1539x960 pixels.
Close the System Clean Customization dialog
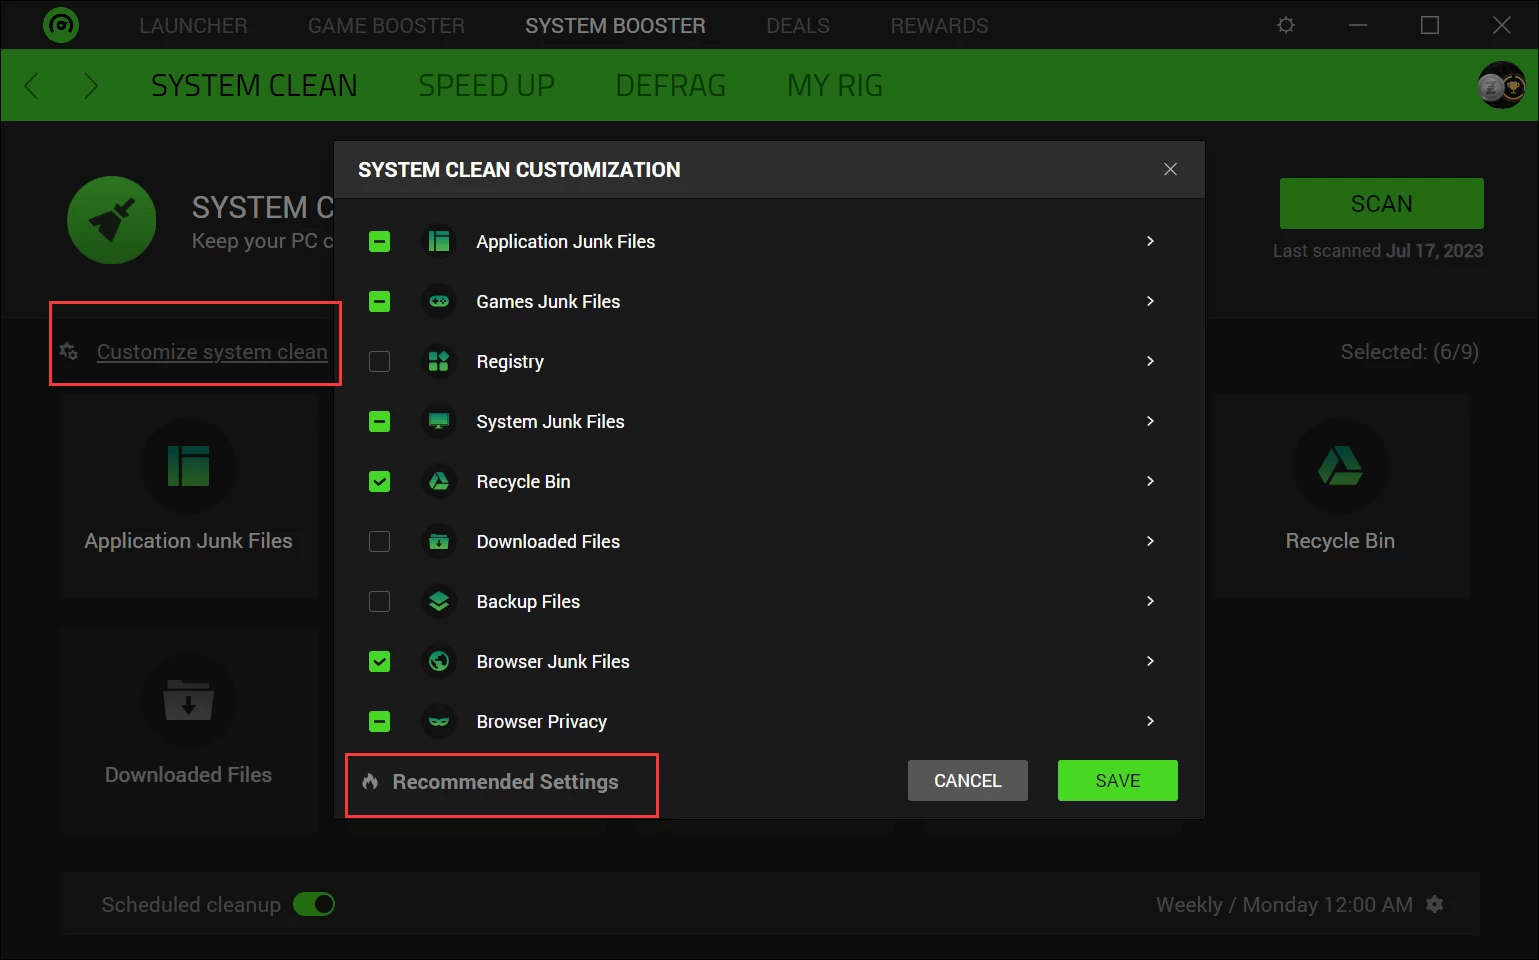click(x=1170, y=169)
